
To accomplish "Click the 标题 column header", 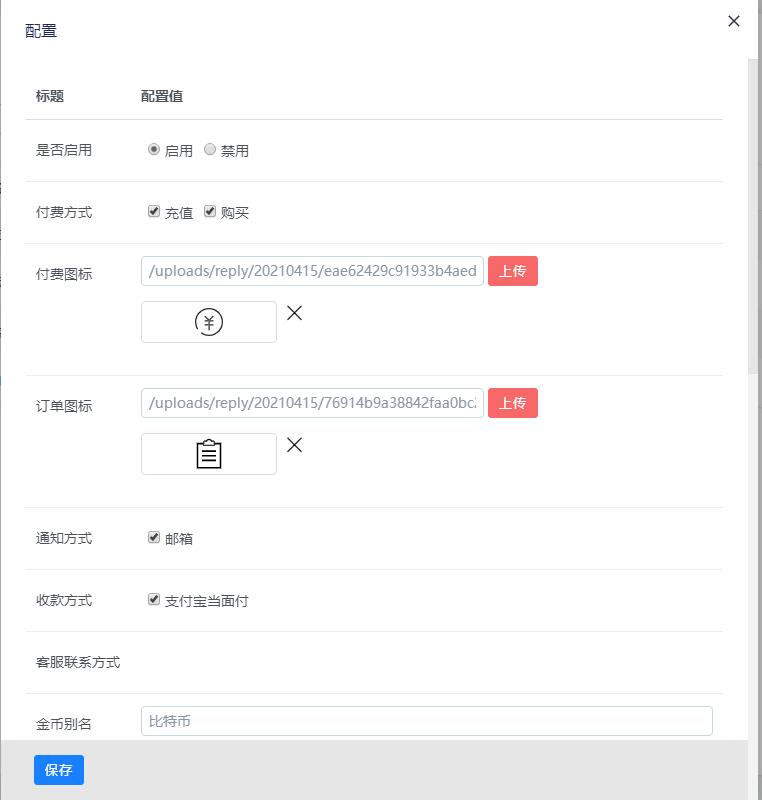I will [x=50, y=97].
